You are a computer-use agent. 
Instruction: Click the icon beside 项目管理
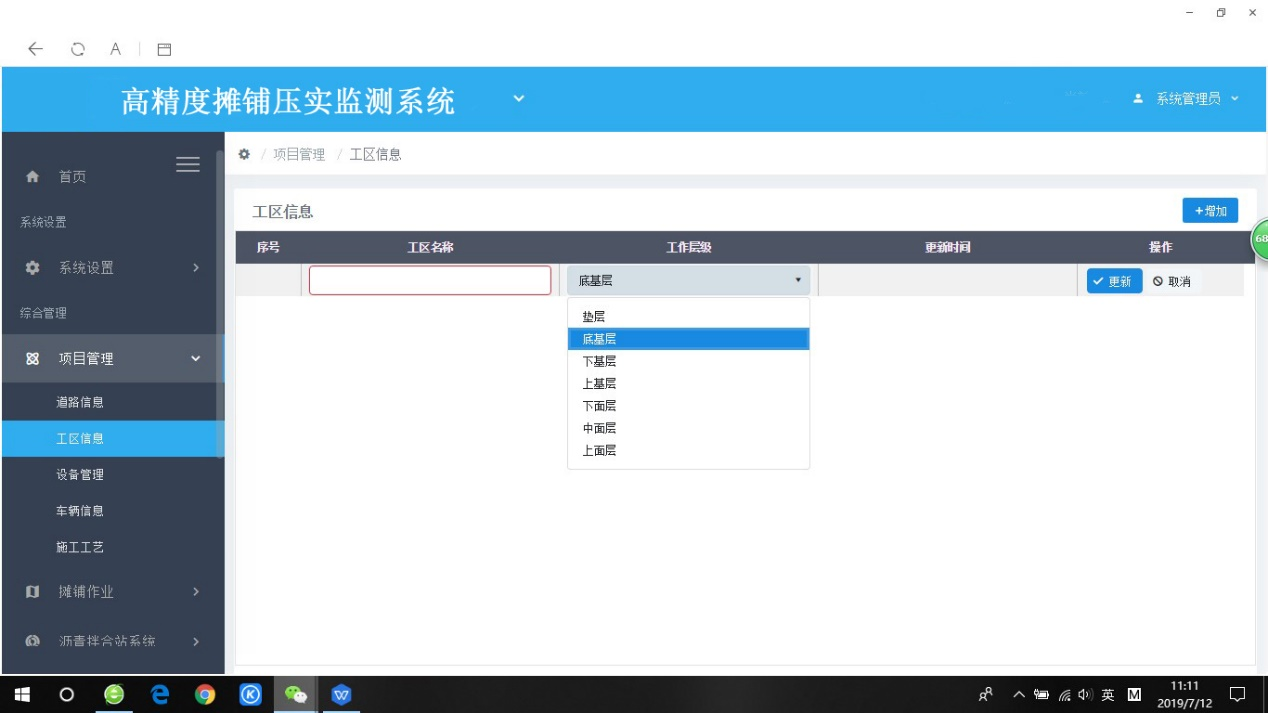[32, 359]
